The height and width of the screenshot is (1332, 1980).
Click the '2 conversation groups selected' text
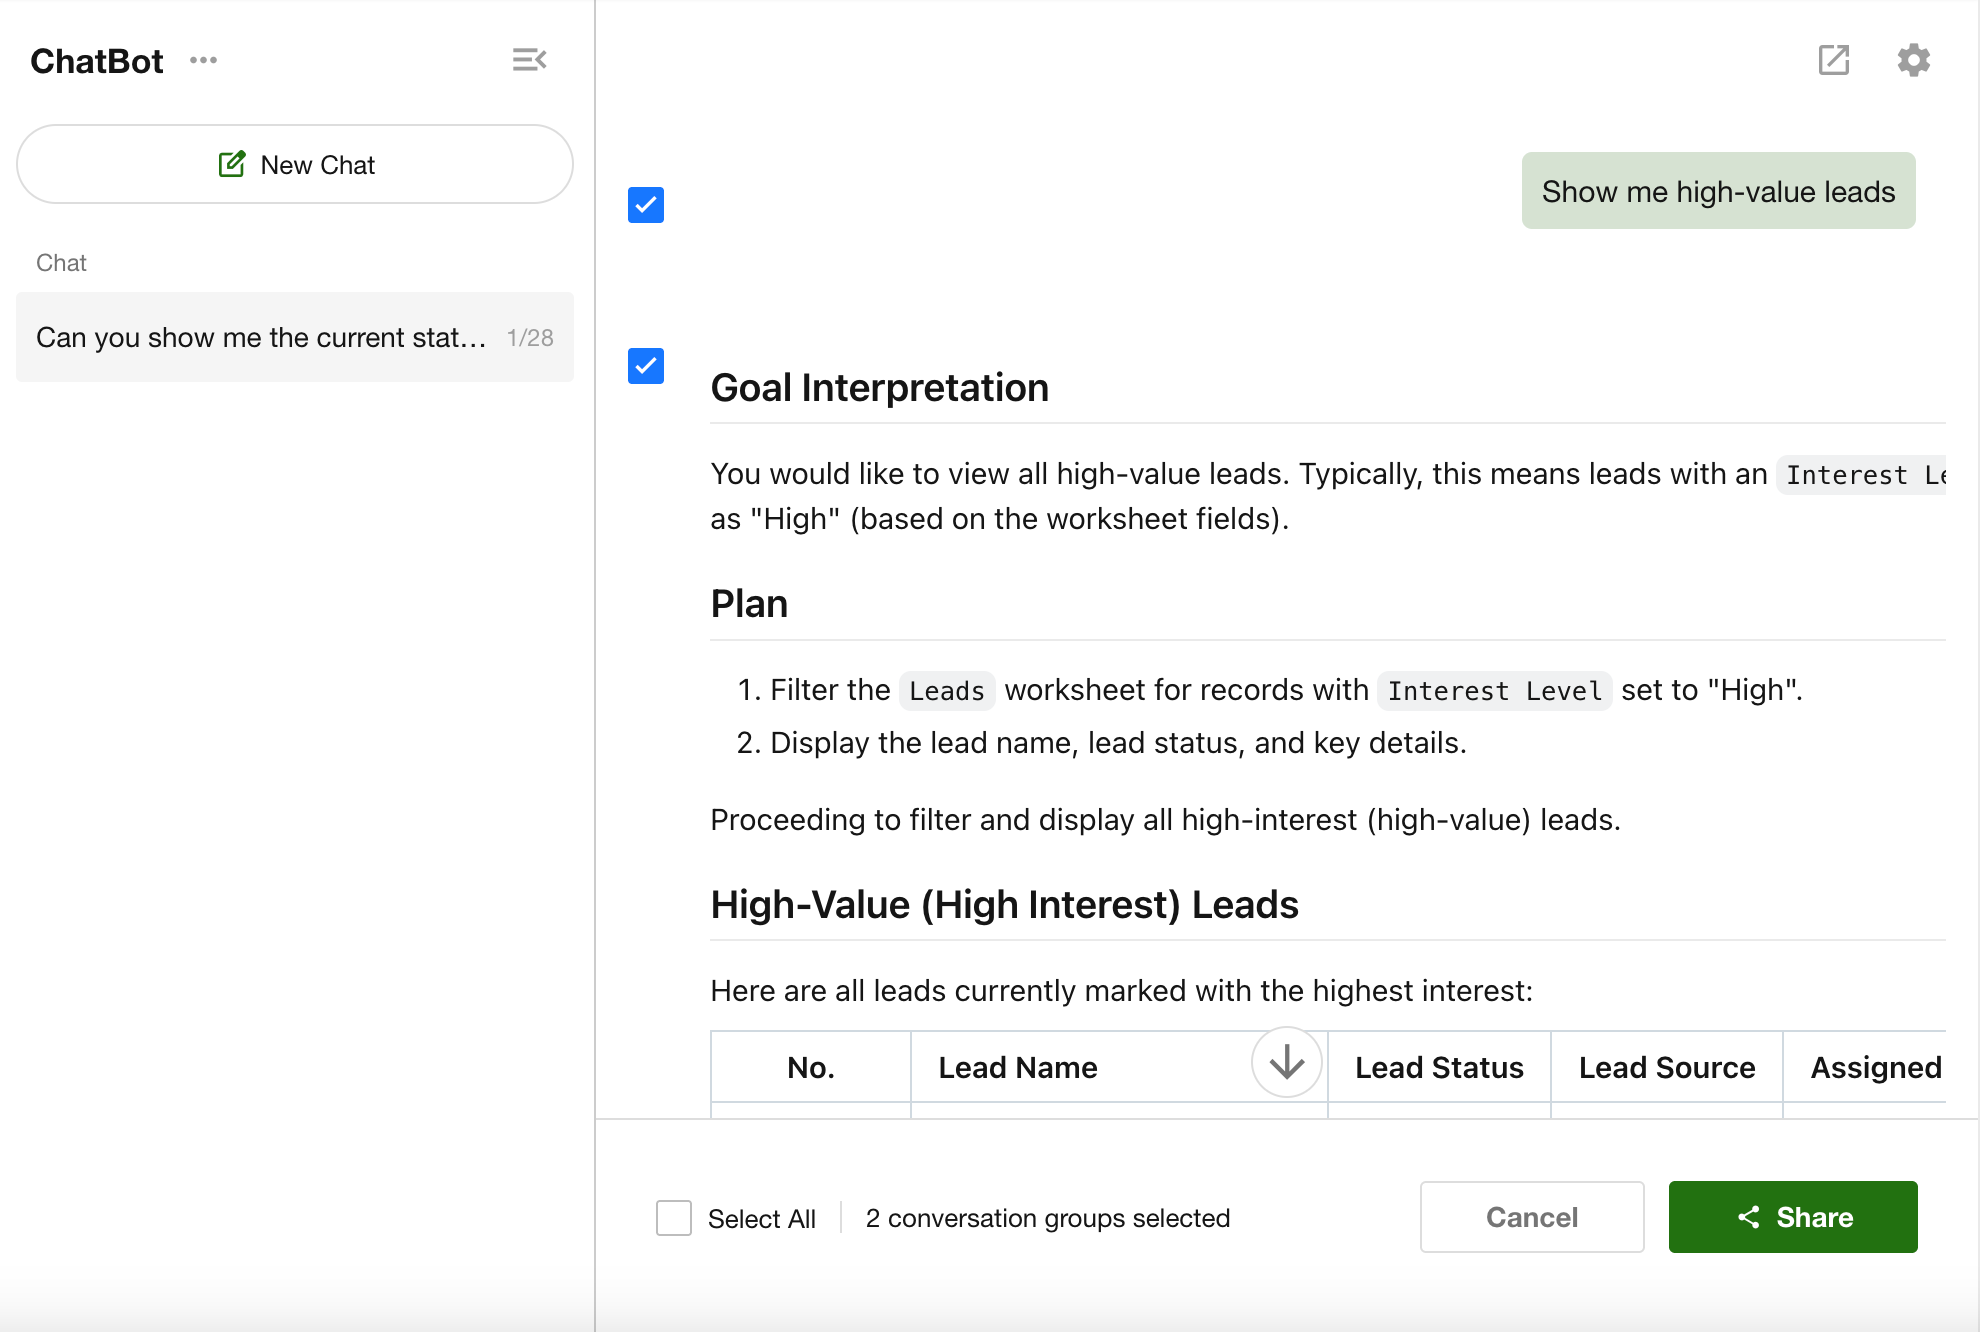click(x=1047, y=1218)
